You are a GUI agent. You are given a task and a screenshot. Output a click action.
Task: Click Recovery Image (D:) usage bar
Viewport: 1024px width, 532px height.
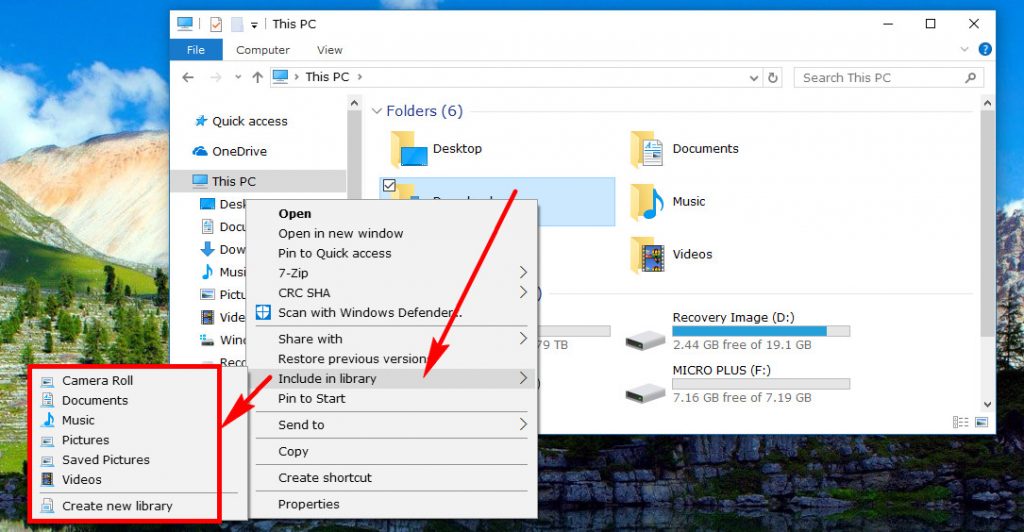tap(761, 331)
